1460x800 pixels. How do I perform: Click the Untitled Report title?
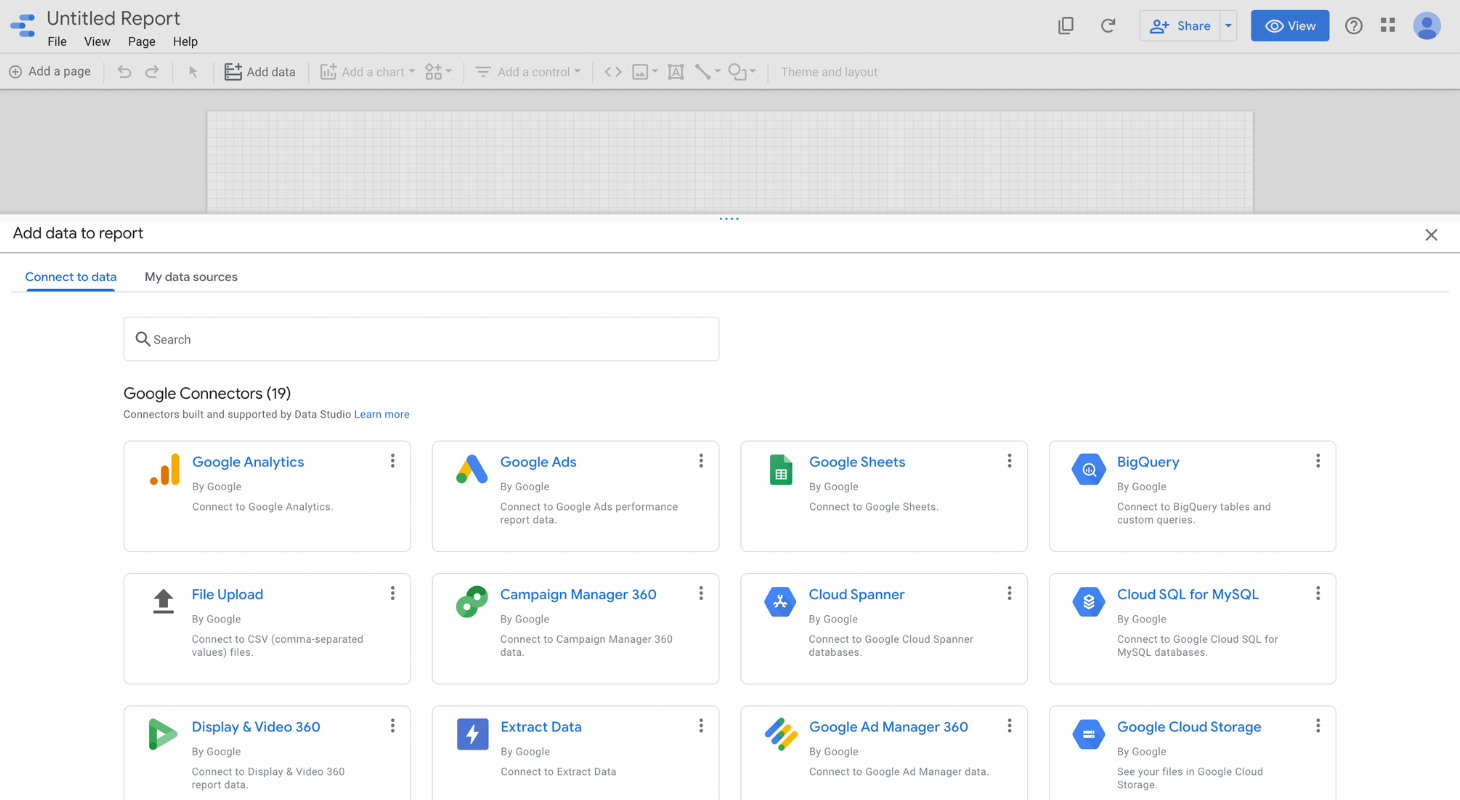[113, 19]
